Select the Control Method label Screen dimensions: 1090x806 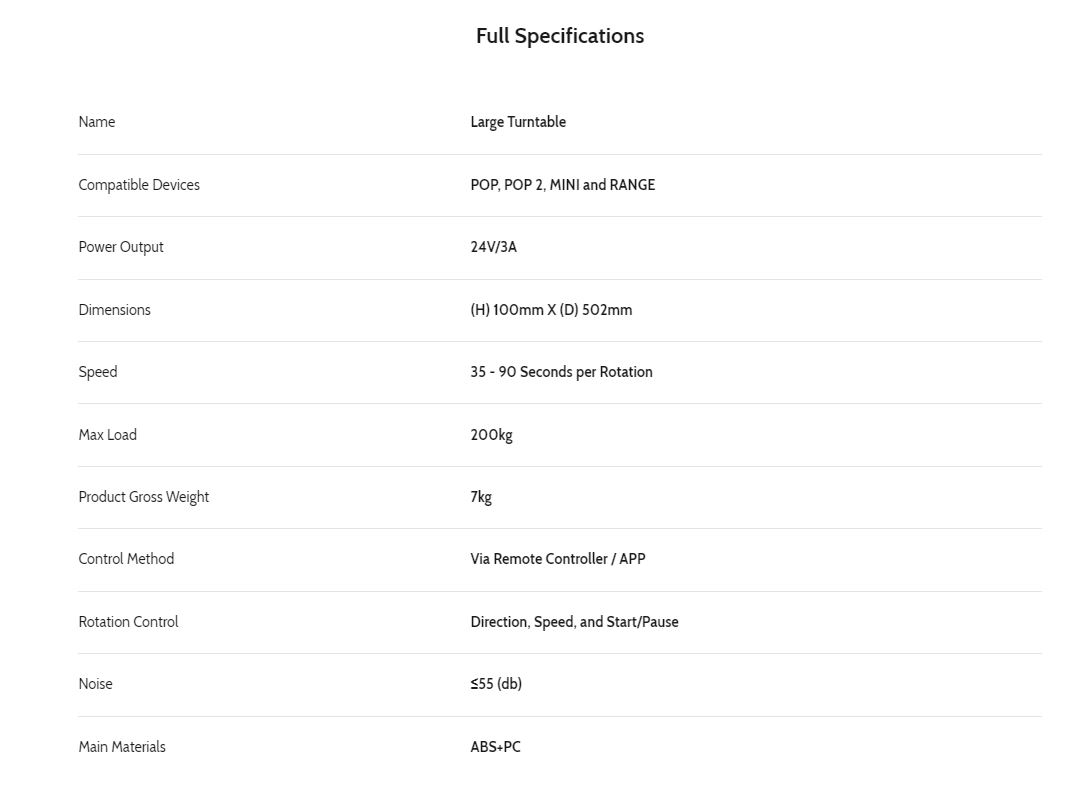[x=126, y=559]
